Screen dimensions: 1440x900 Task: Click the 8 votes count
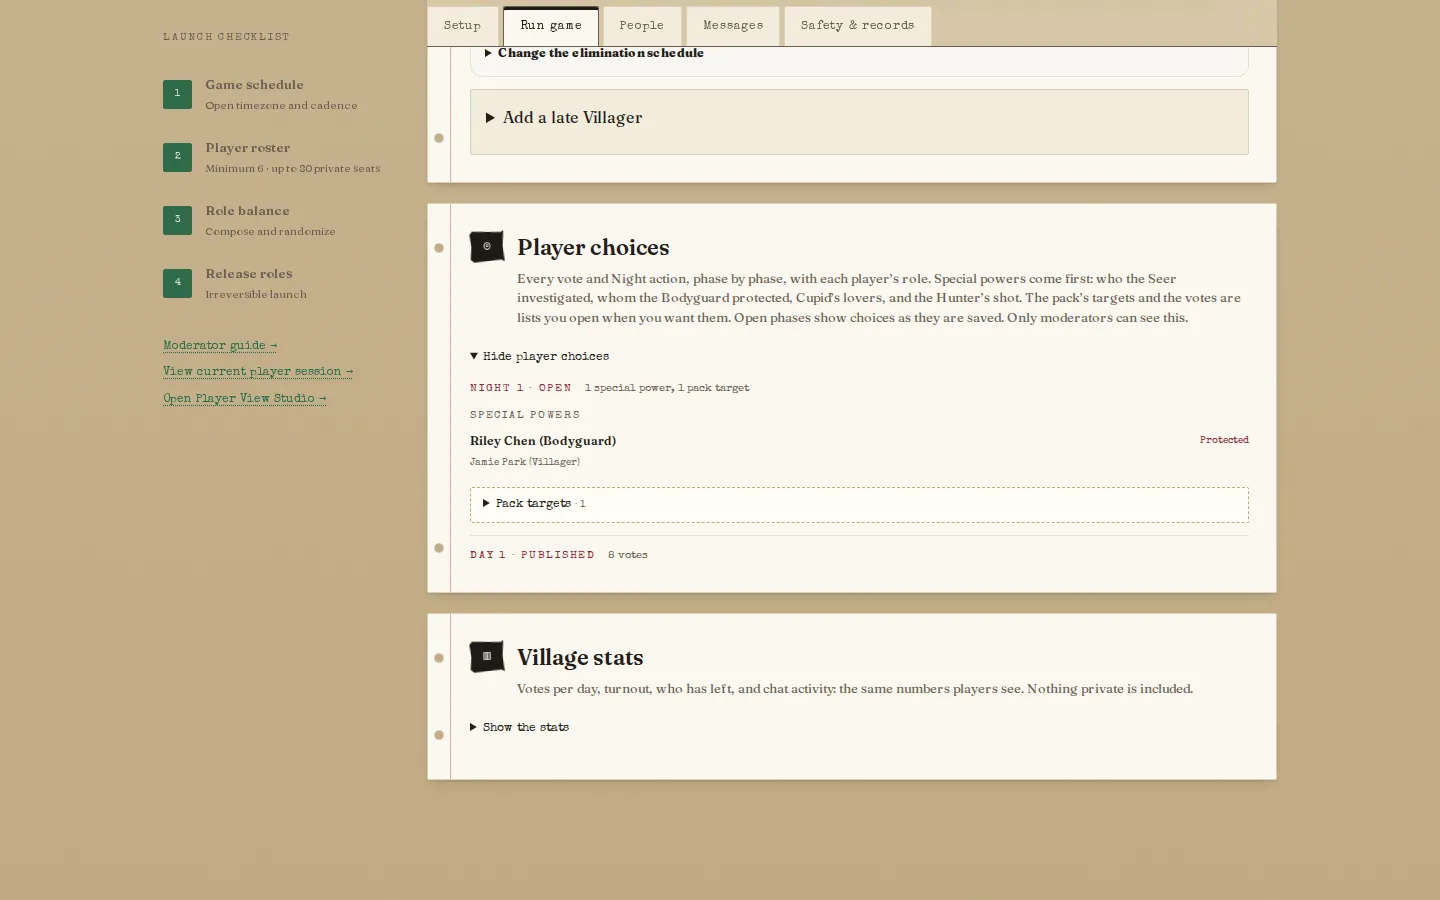click(628, 555)
